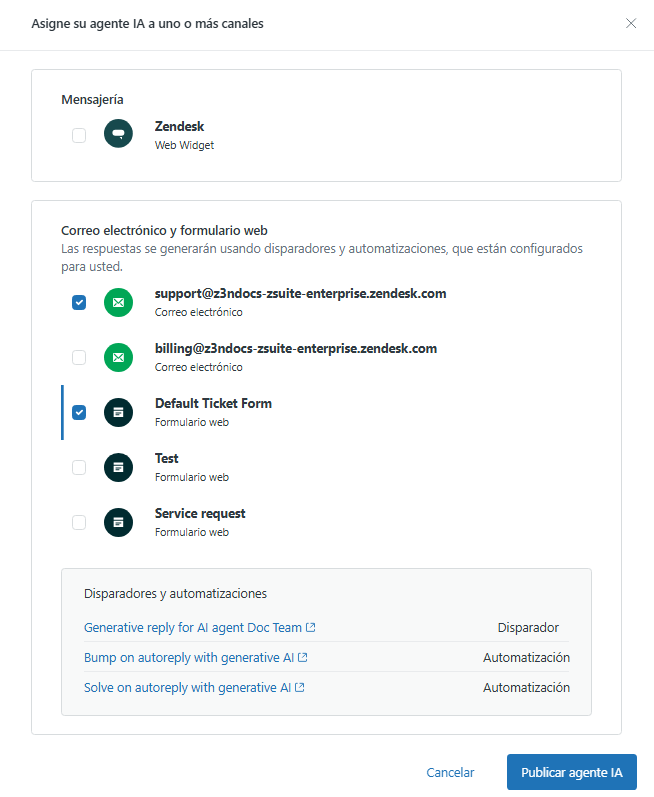Viewport: 654px width, 797px height.
Task: Uncheck the Default Ticket Form checkbox
Action: coord(79,412)
